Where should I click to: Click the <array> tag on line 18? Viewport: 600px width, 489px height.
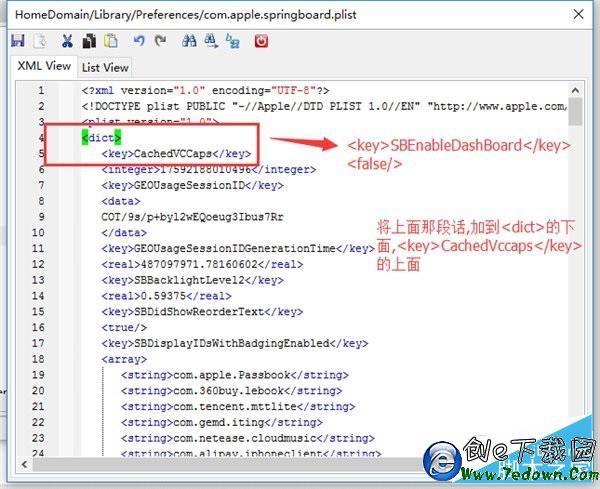pyautogui.click(x=124, y=359)
